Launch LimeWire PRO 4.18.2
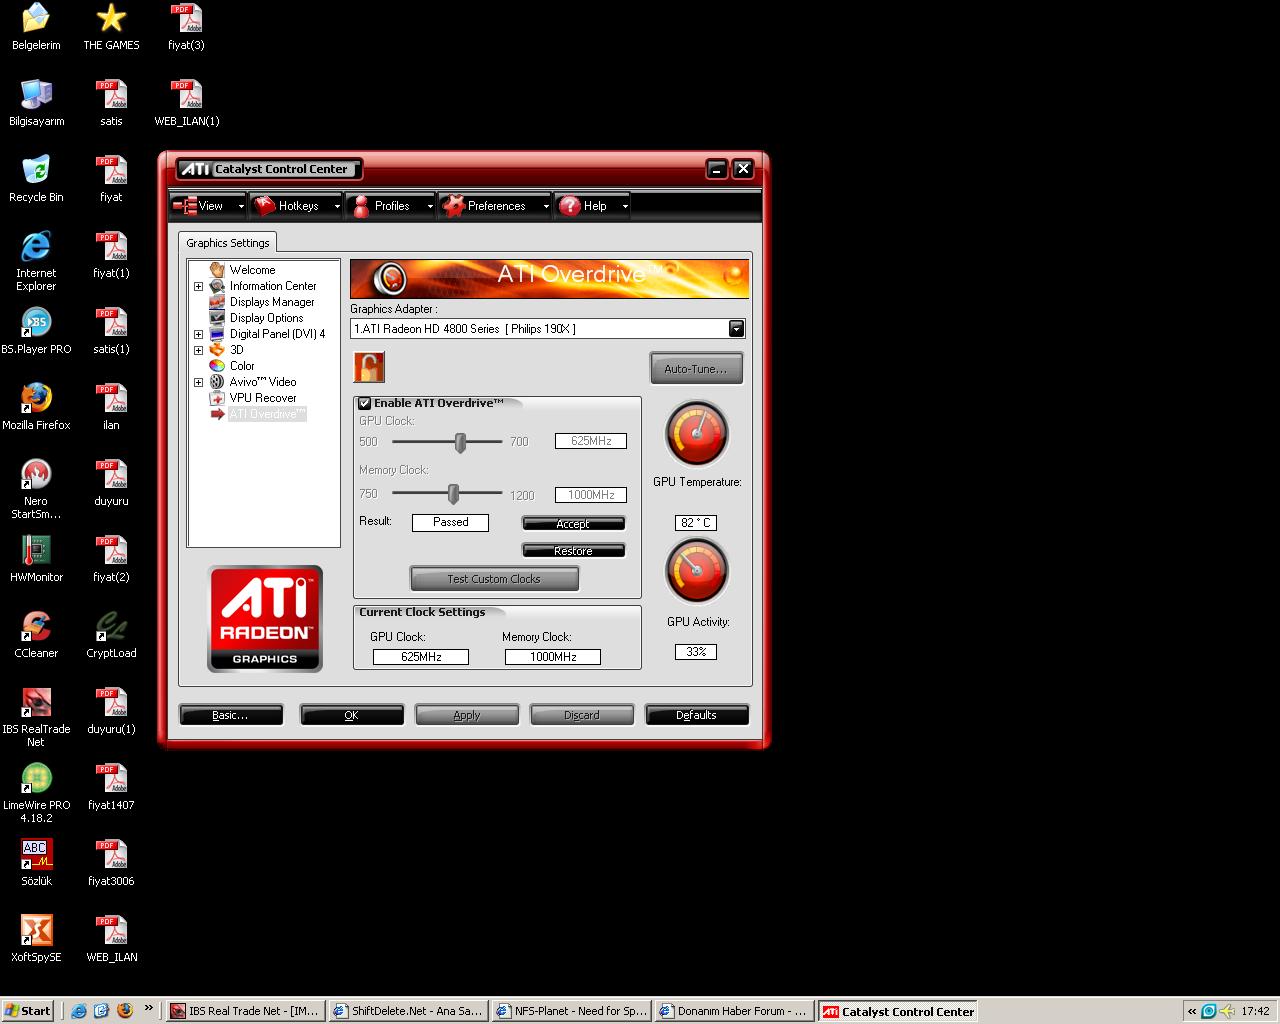Screen dimensions: 1280x1024 pos(36,793)
